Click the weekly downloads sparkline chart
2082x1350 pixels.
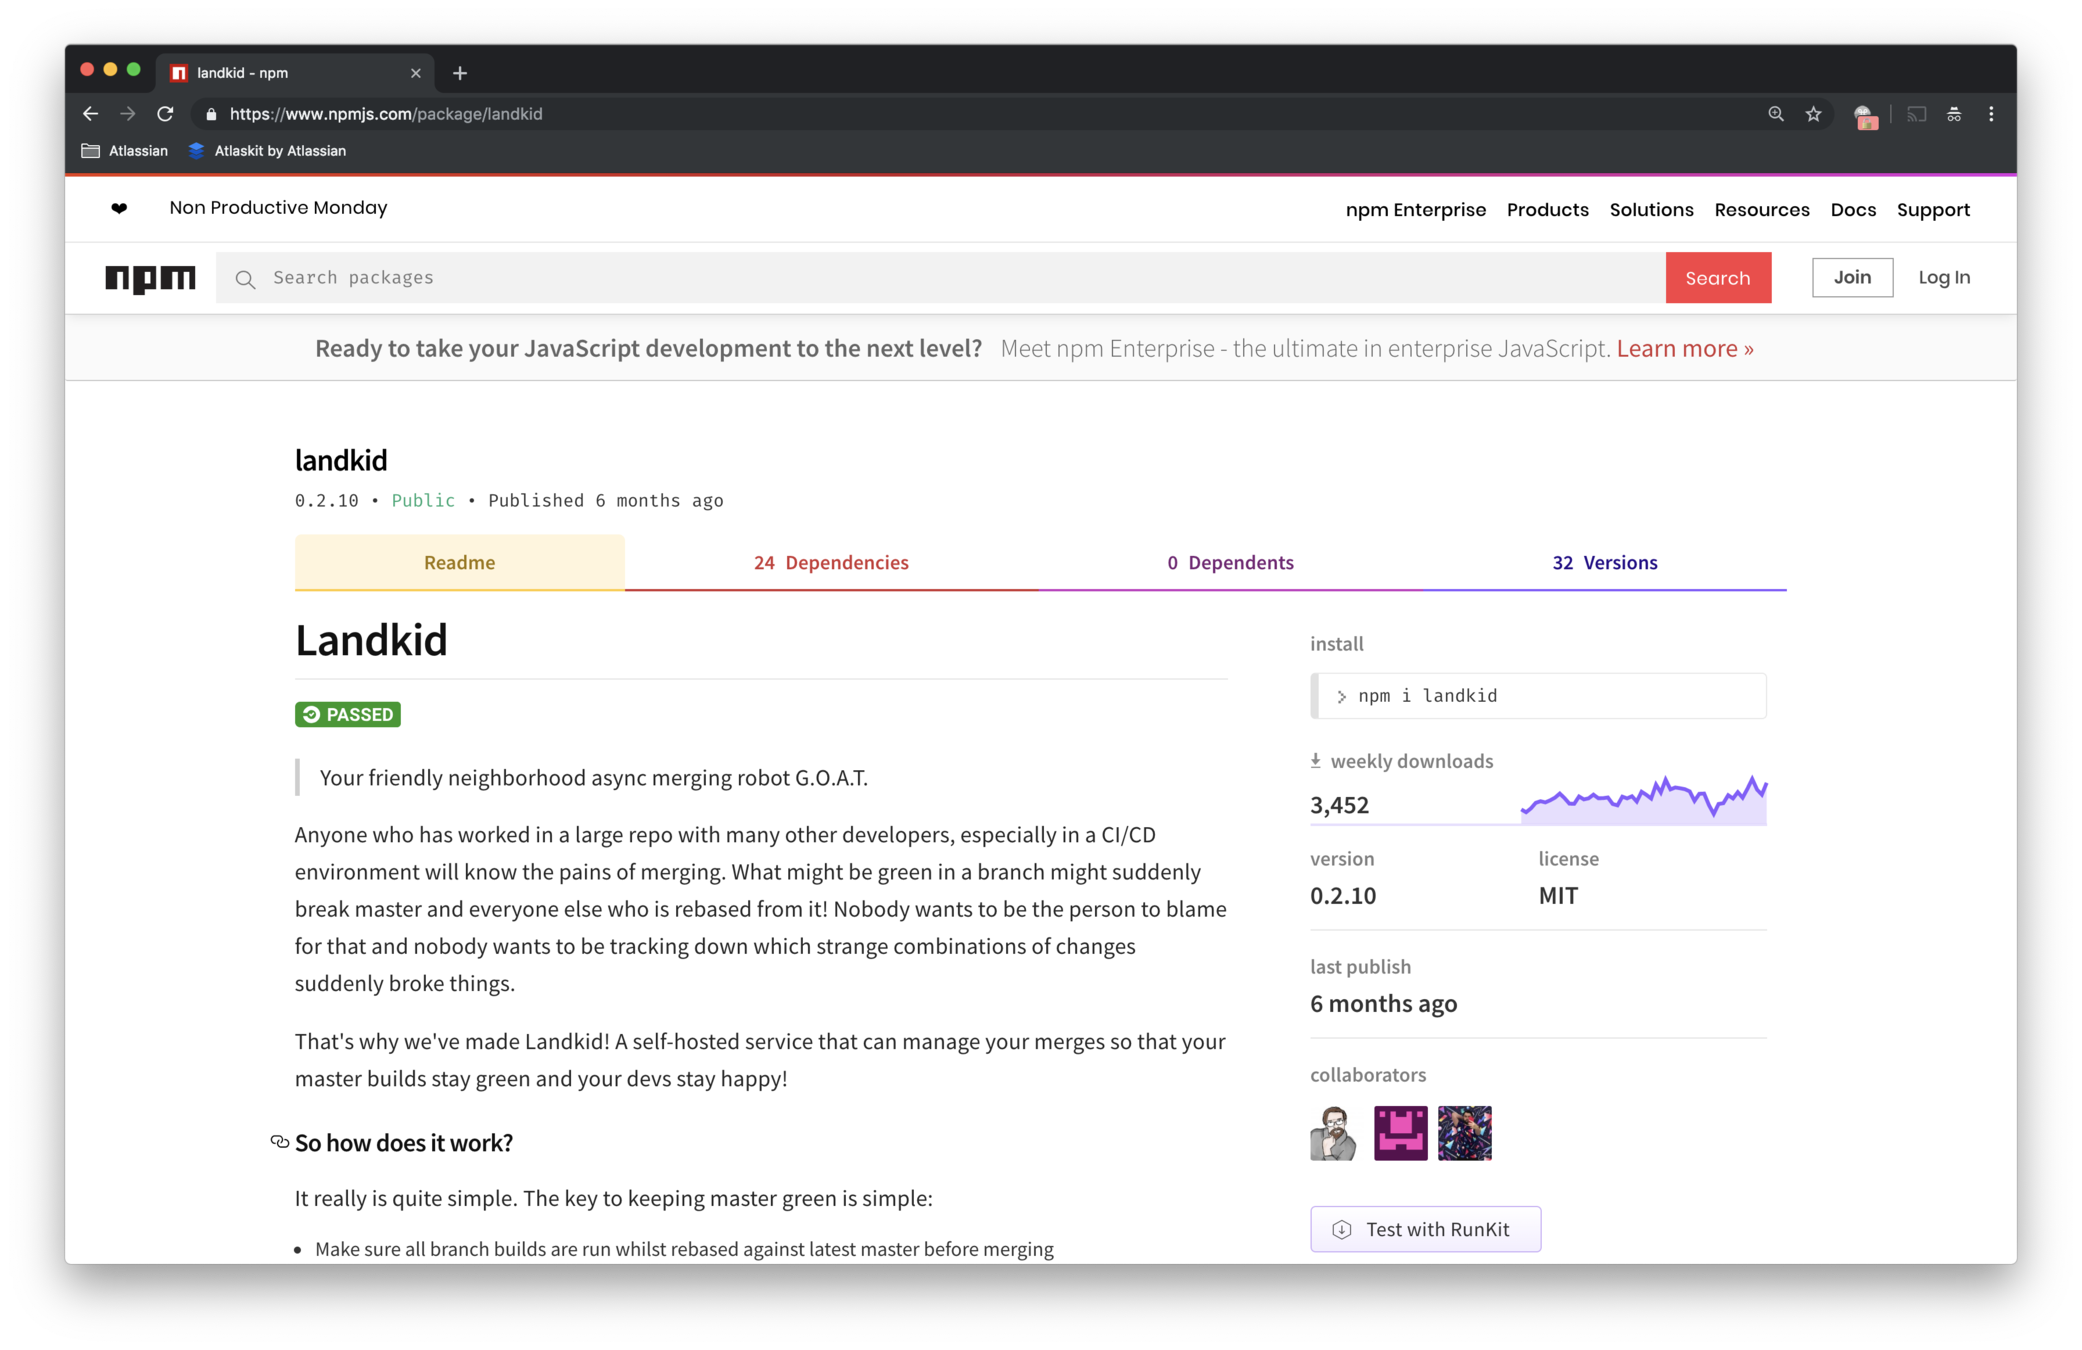pyautogui.click(x=1643, y=800)
